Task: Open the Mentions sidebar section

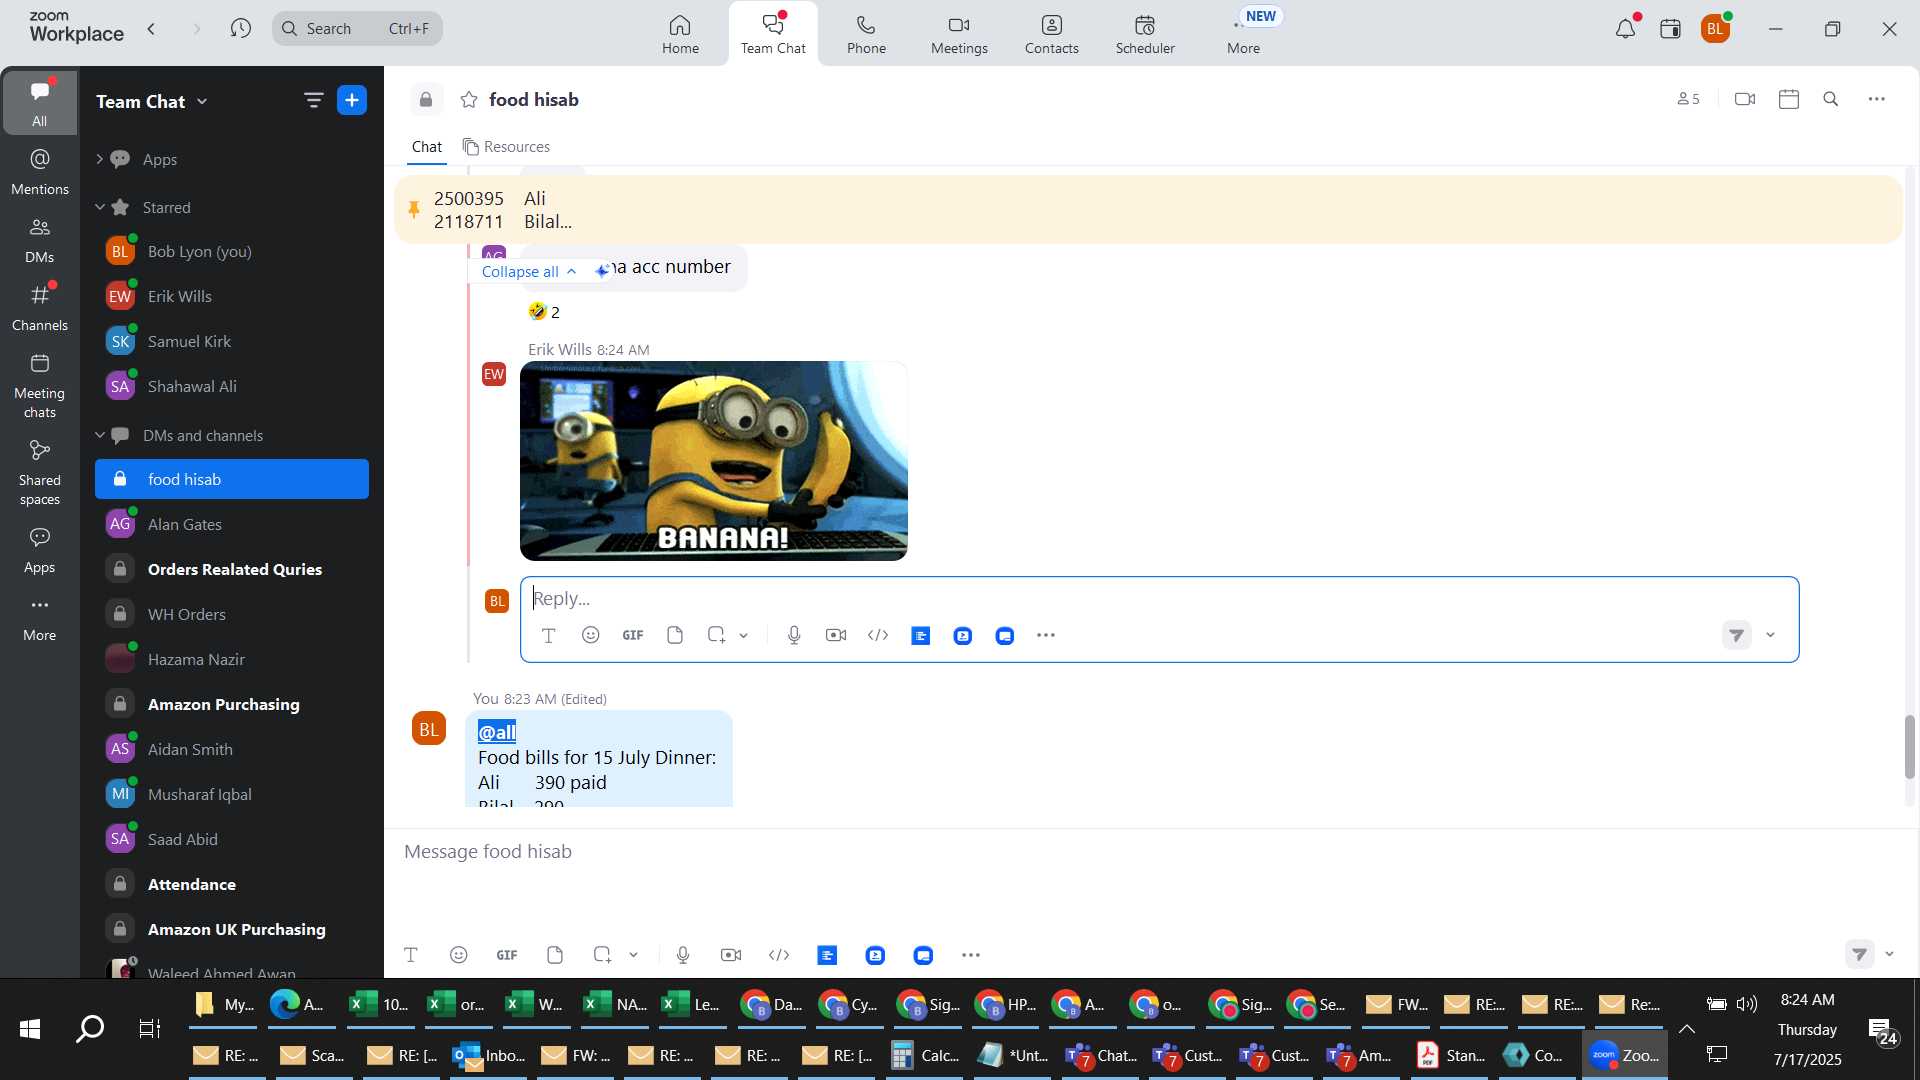Action: 40,172
